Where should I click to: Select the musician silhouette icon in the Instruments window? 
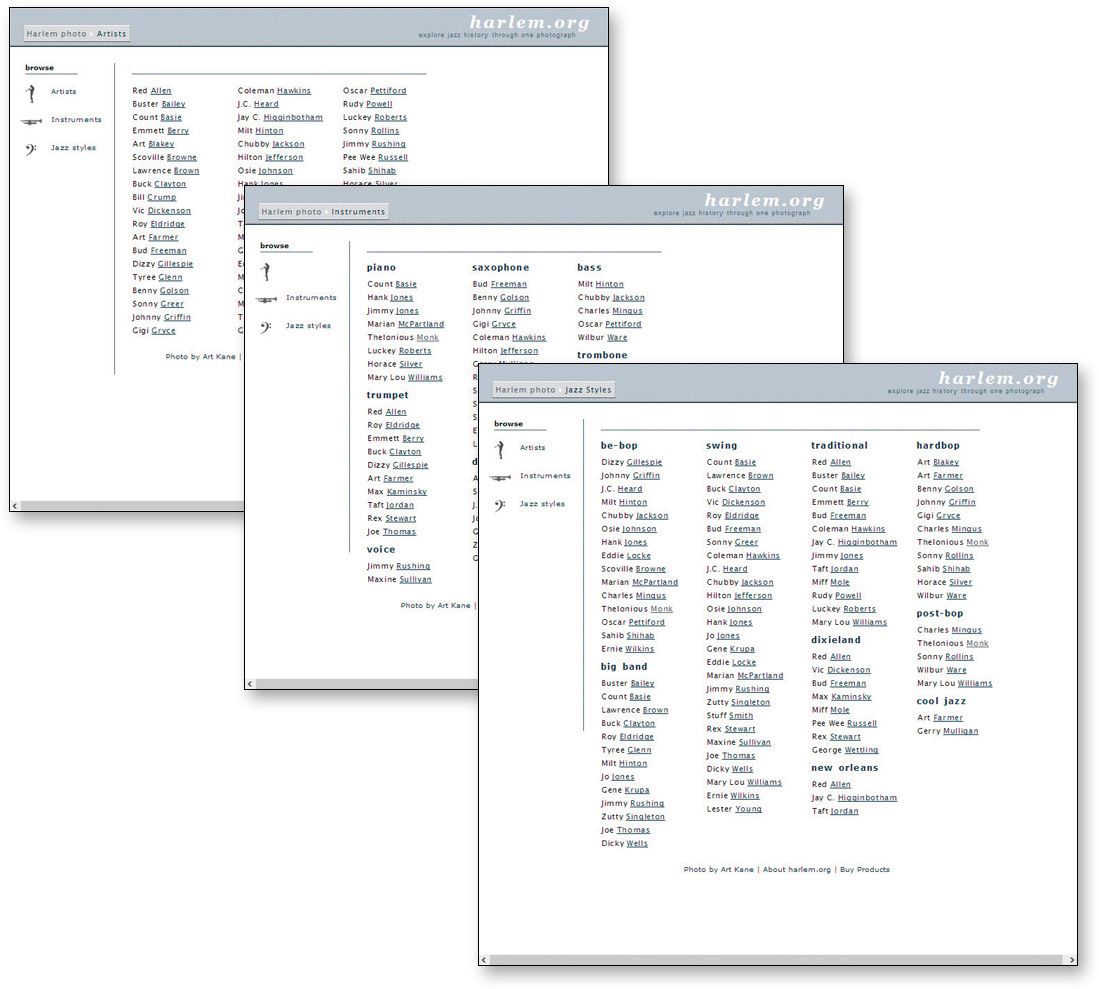point(266,271)
